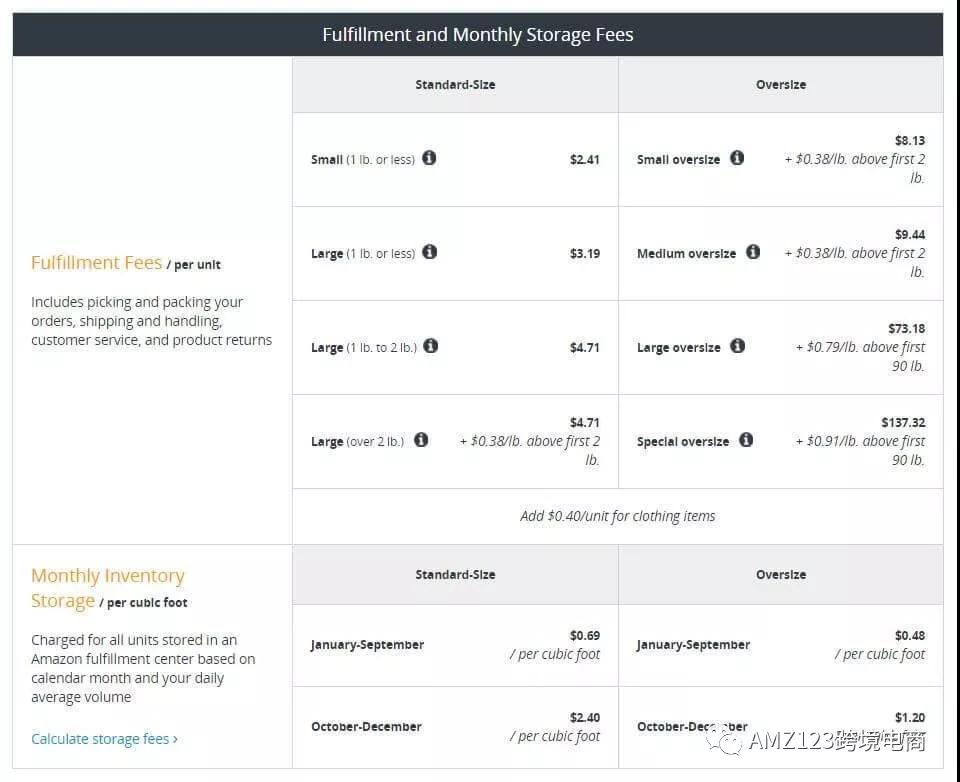Image resolution: width=960 pixels, height=782 pixels.
Task: Click the clothing items surcharge note
Action: (618, 516)
